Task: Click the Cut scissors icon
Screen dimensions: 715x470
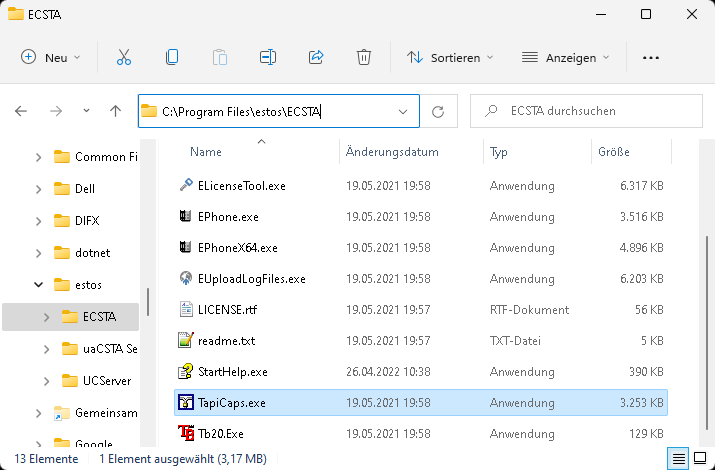Action: (x=124, y=58)
